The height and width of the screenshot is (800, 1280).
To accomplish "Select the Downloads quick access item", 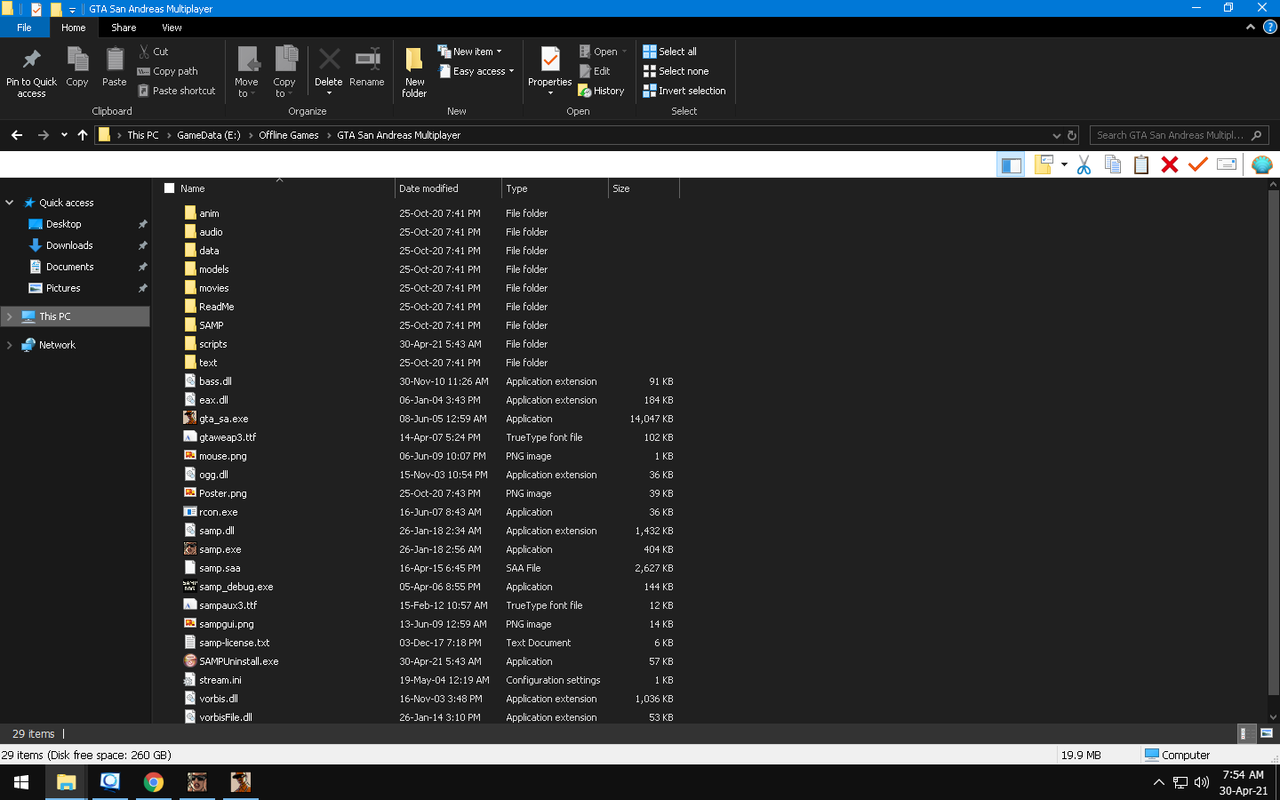I will (x=69, y=246).
